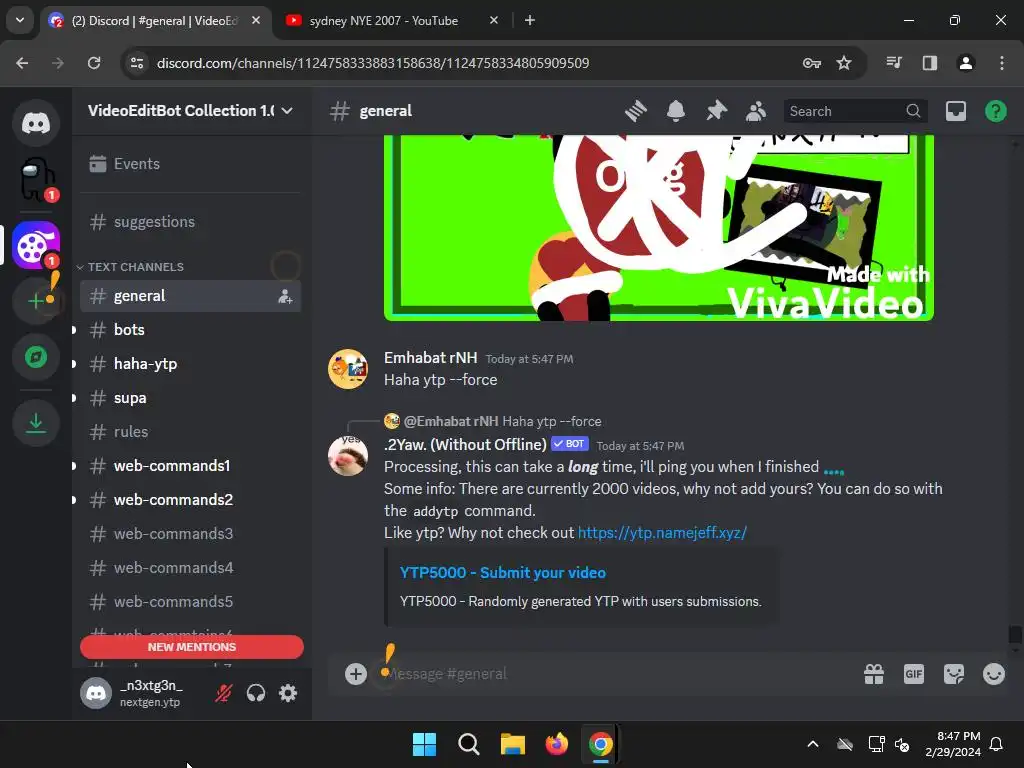Open Explore Discoverable Servers compass icon

36,357
